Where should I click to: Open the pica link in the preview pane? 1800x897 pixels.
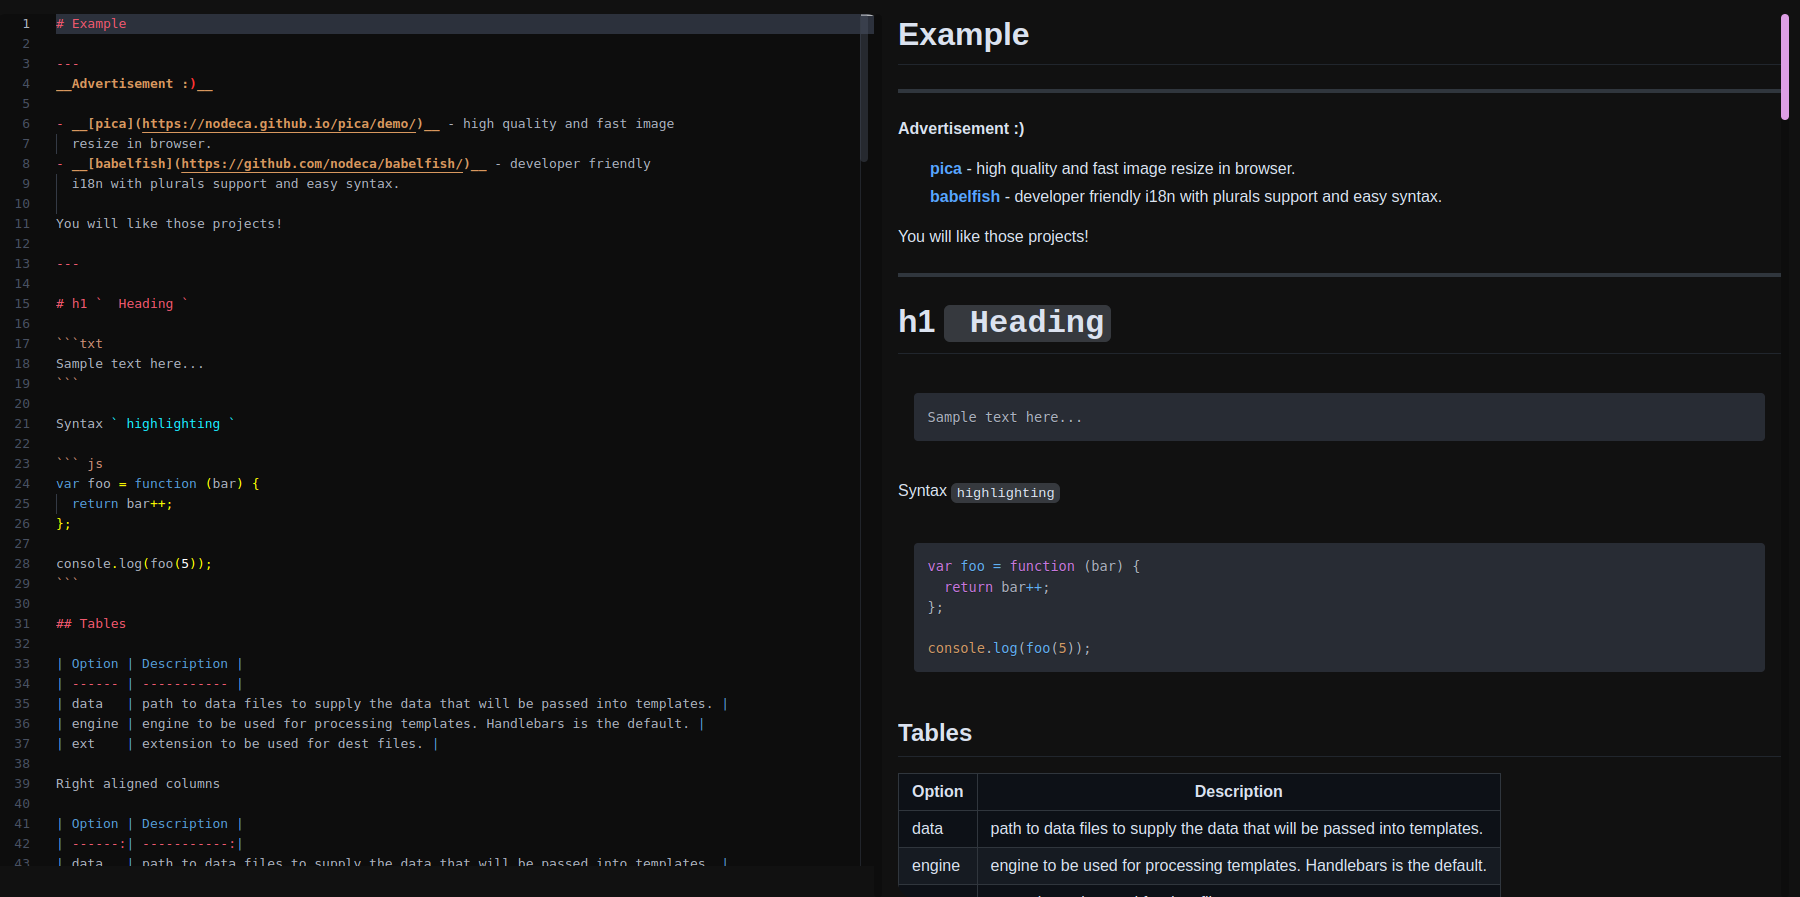[945, 169]
